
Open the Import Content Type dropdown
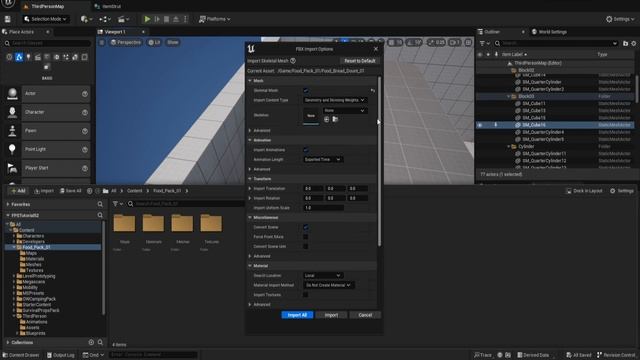335,100
